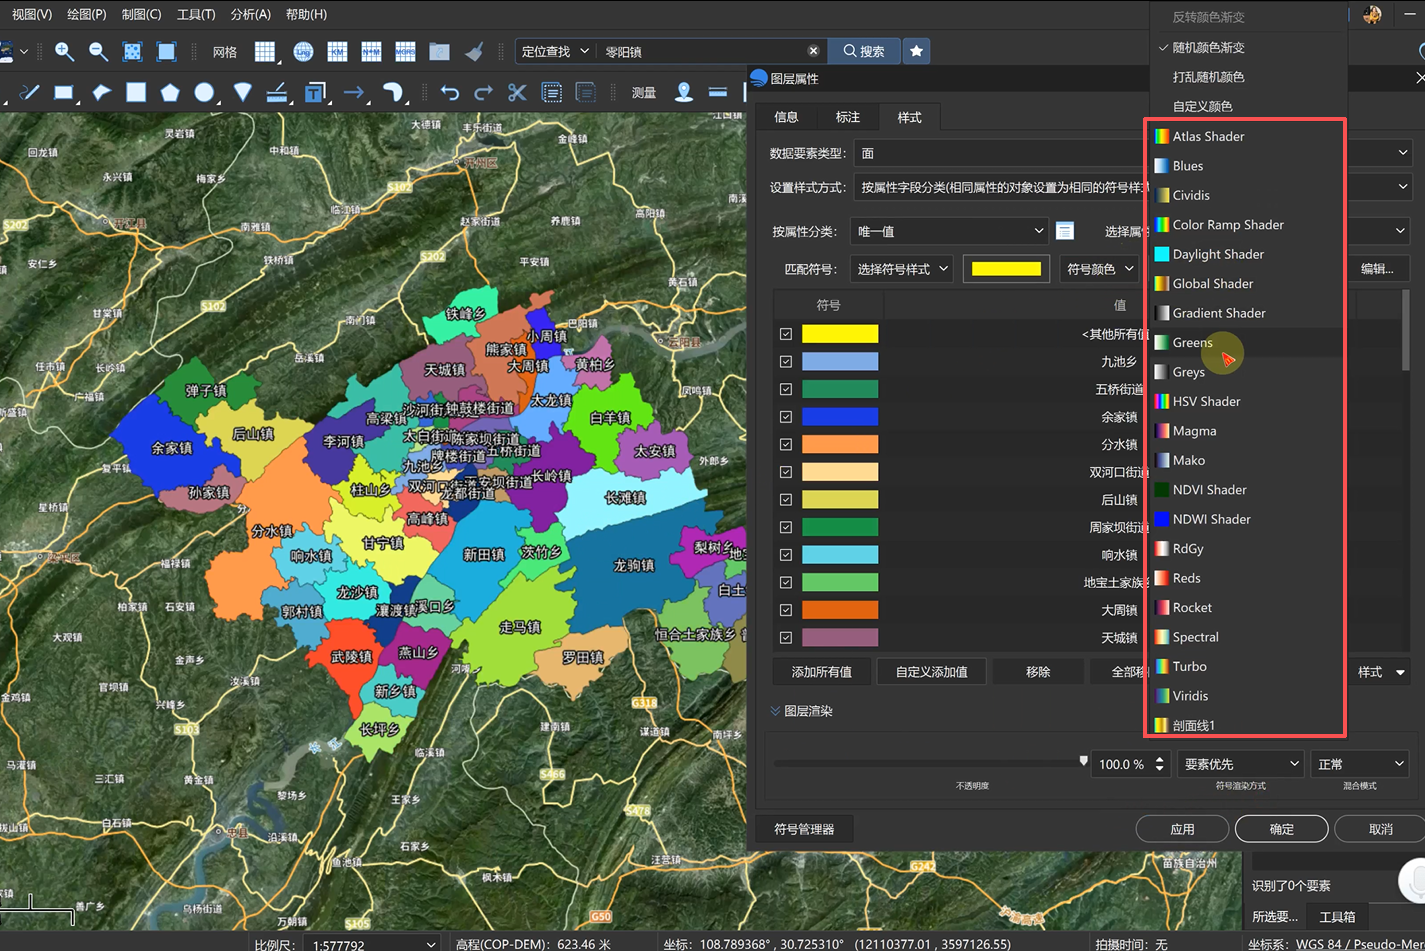Click the microphone icon near the toolbox
The image size is (1425, 951).
[x=1415, y=881]
